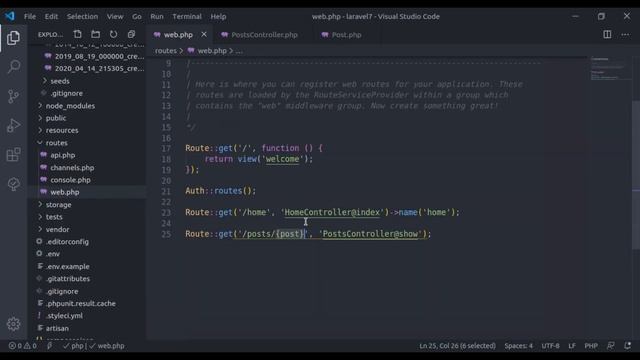
Task: Click the feedback icon in status bar
Action: coord(611,346)
